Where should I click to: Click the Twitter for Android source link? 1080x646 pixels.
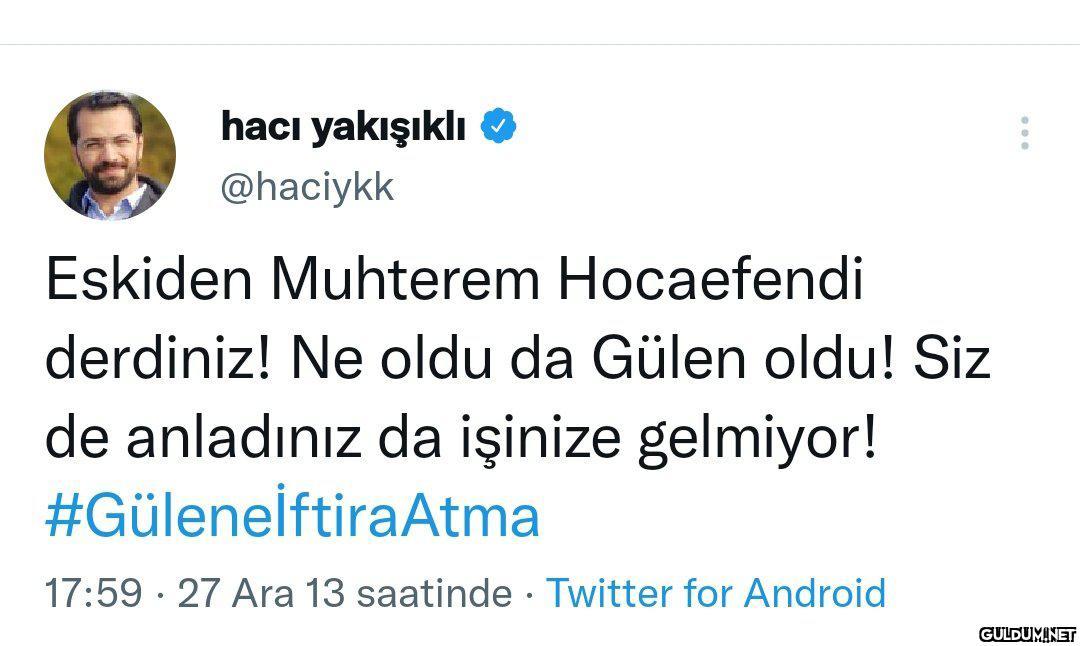715,593
